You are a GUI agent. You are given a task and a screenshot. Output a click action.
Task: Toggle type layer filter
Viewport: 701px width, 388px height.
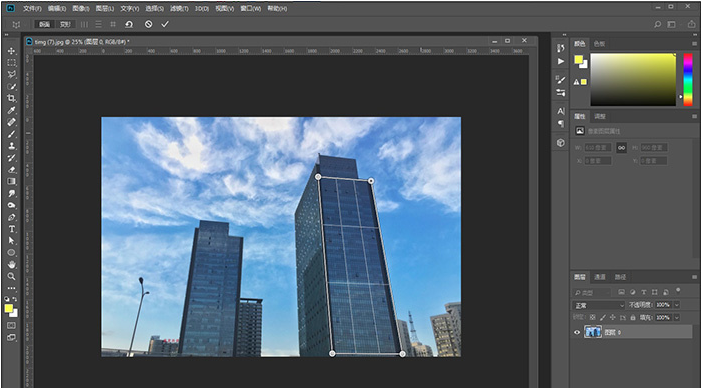coord(644,292)
